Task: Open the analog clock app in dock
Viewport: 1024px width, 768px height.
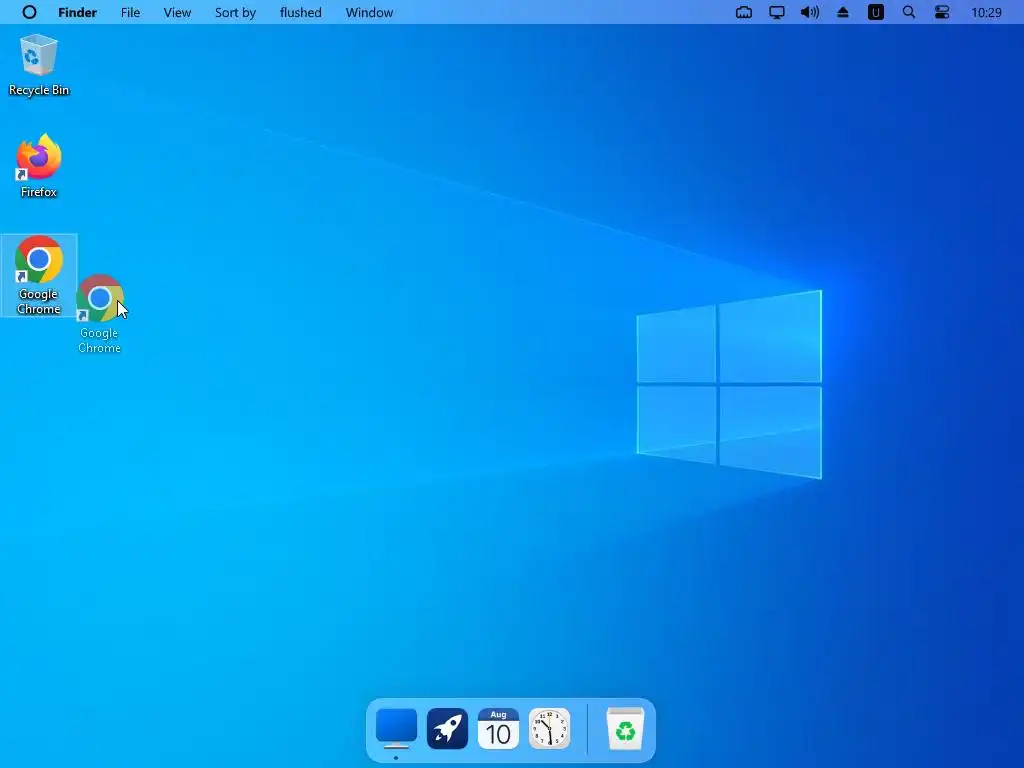Action: 549,728
